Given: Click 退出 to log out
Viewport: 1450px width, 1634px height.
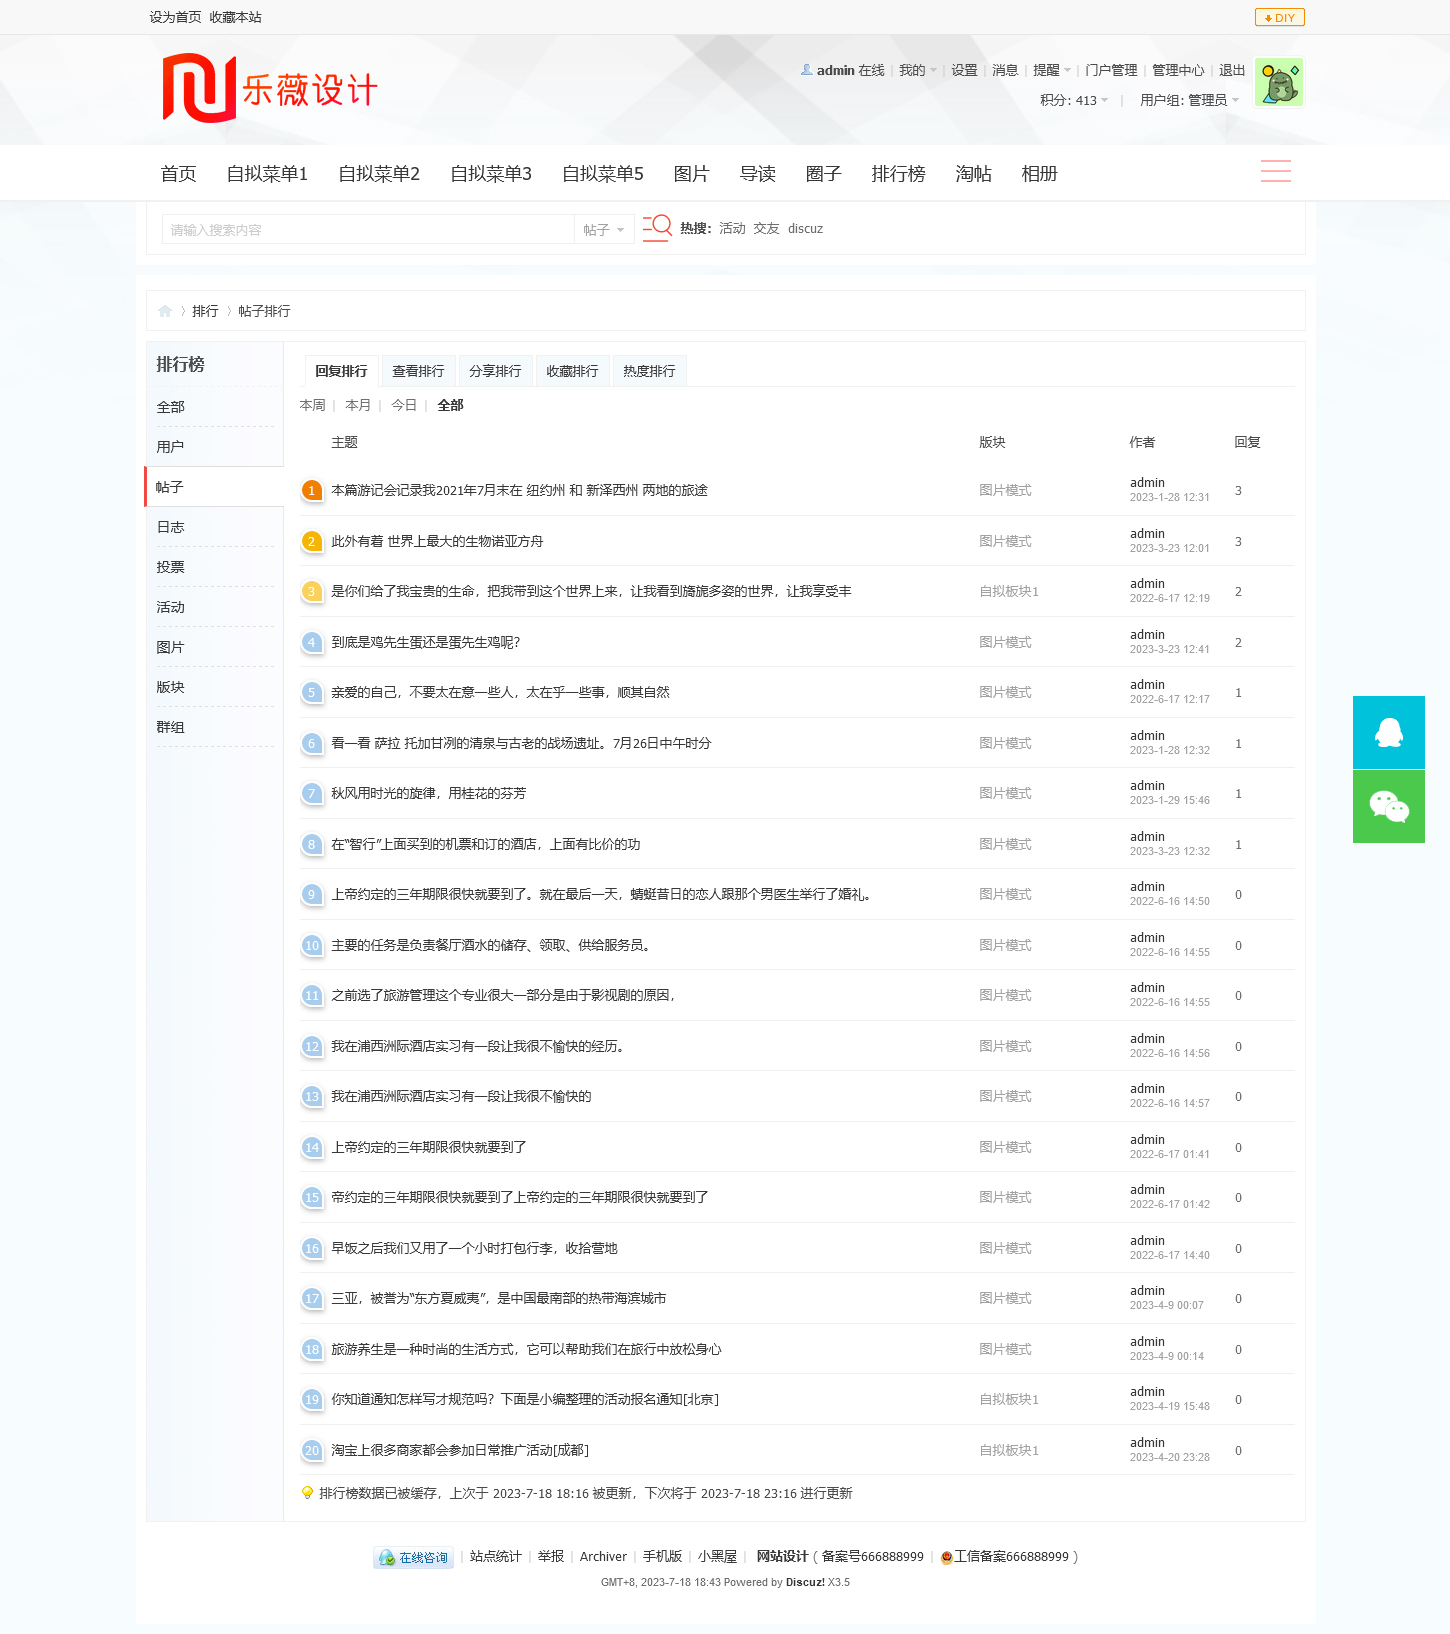Looking at the screenshot, I should [1231, 70].
